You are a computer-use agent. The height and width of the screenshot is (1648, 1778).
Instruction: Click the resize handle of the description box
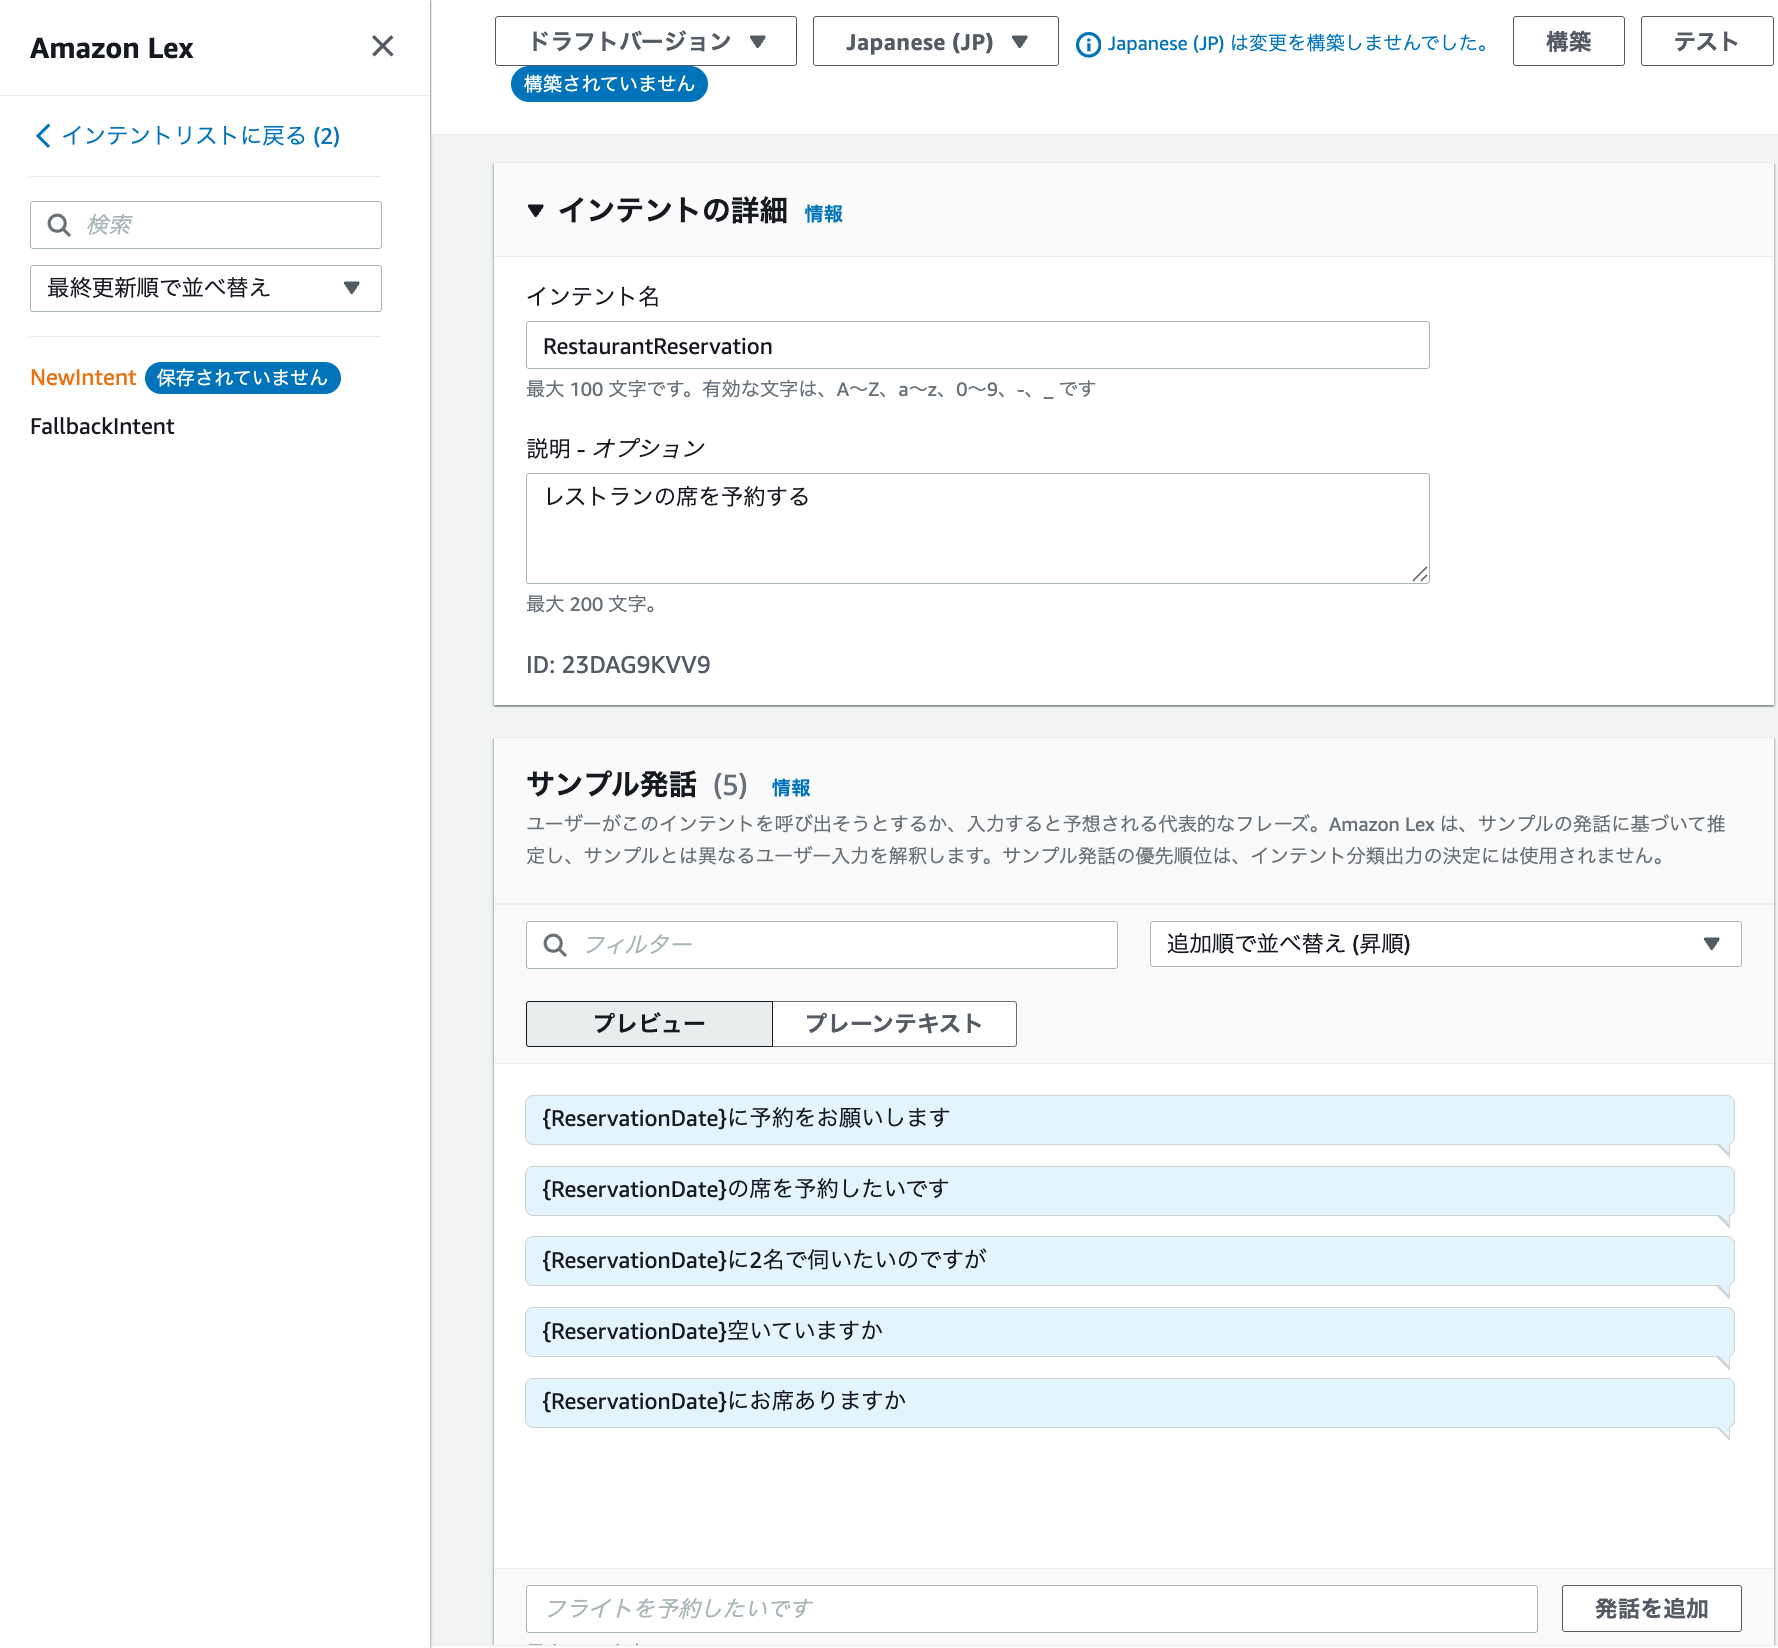1420,574
